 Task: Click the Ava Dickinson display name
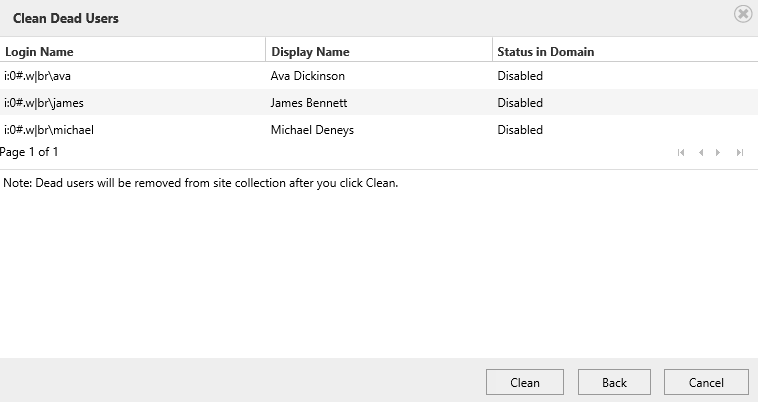308,76
